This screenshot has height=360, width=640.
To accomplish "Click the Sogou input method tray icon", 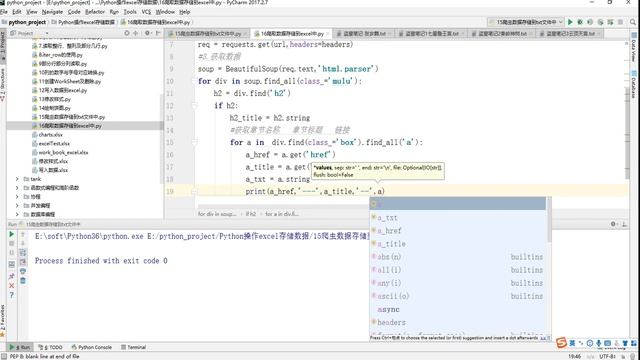I will (x=562, y=343).
